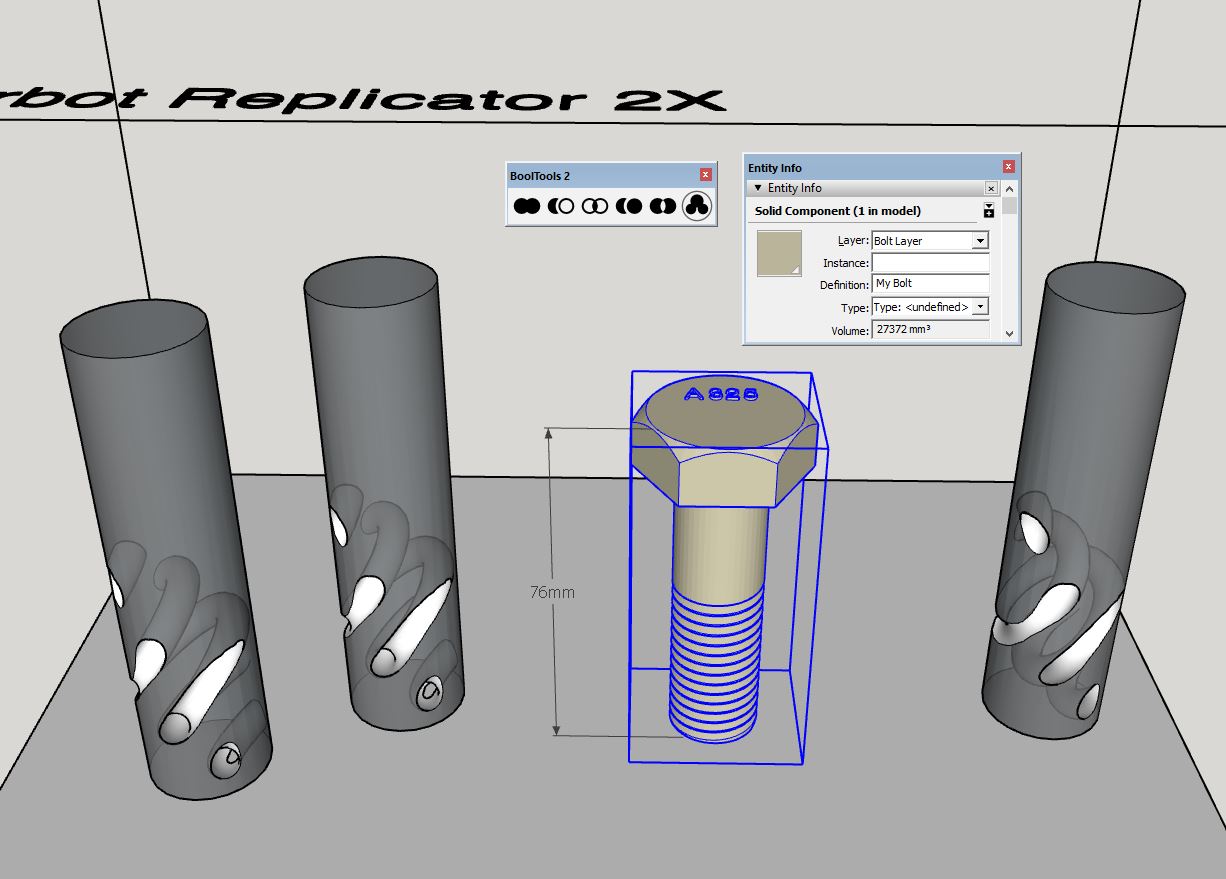Click the toggle details icon in Entity Info
The width and height of the screenshot is (1226, 879).
point(989,210)
